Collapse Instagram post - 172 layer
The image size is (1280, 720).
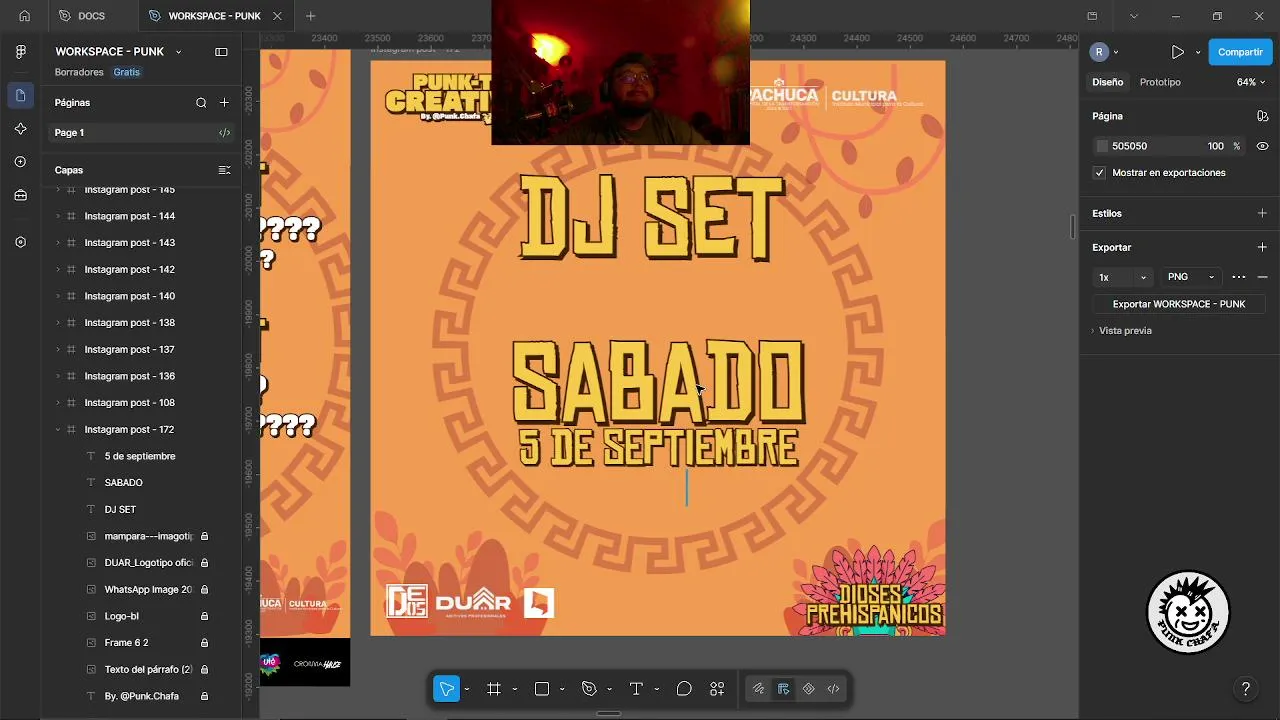[x=58, y=430]
